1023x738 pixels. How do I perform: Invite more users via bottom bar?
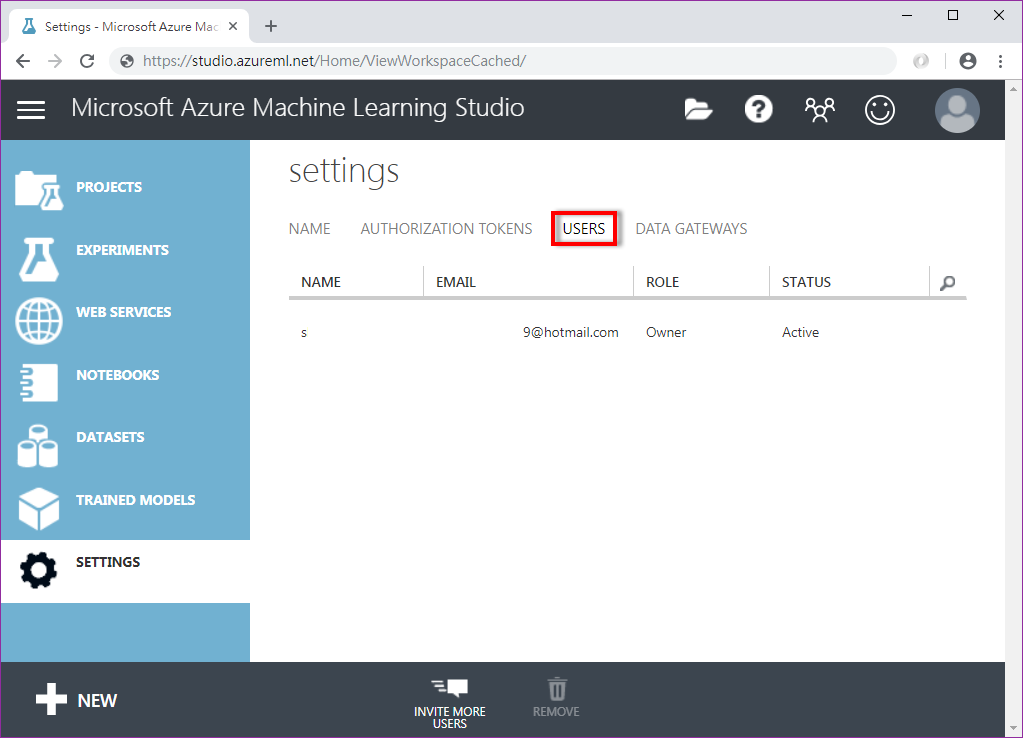click(x=450, y=703)
